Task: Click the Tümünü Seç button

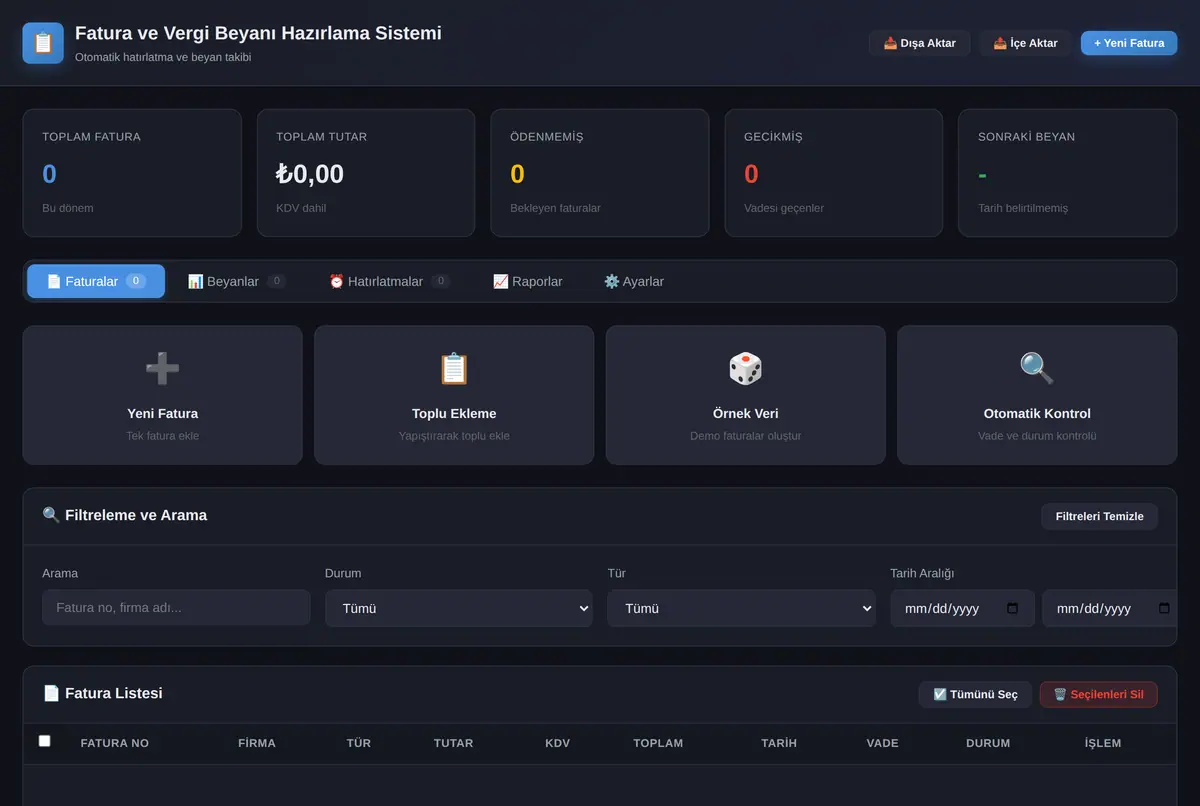Action: tap(975, 694)
